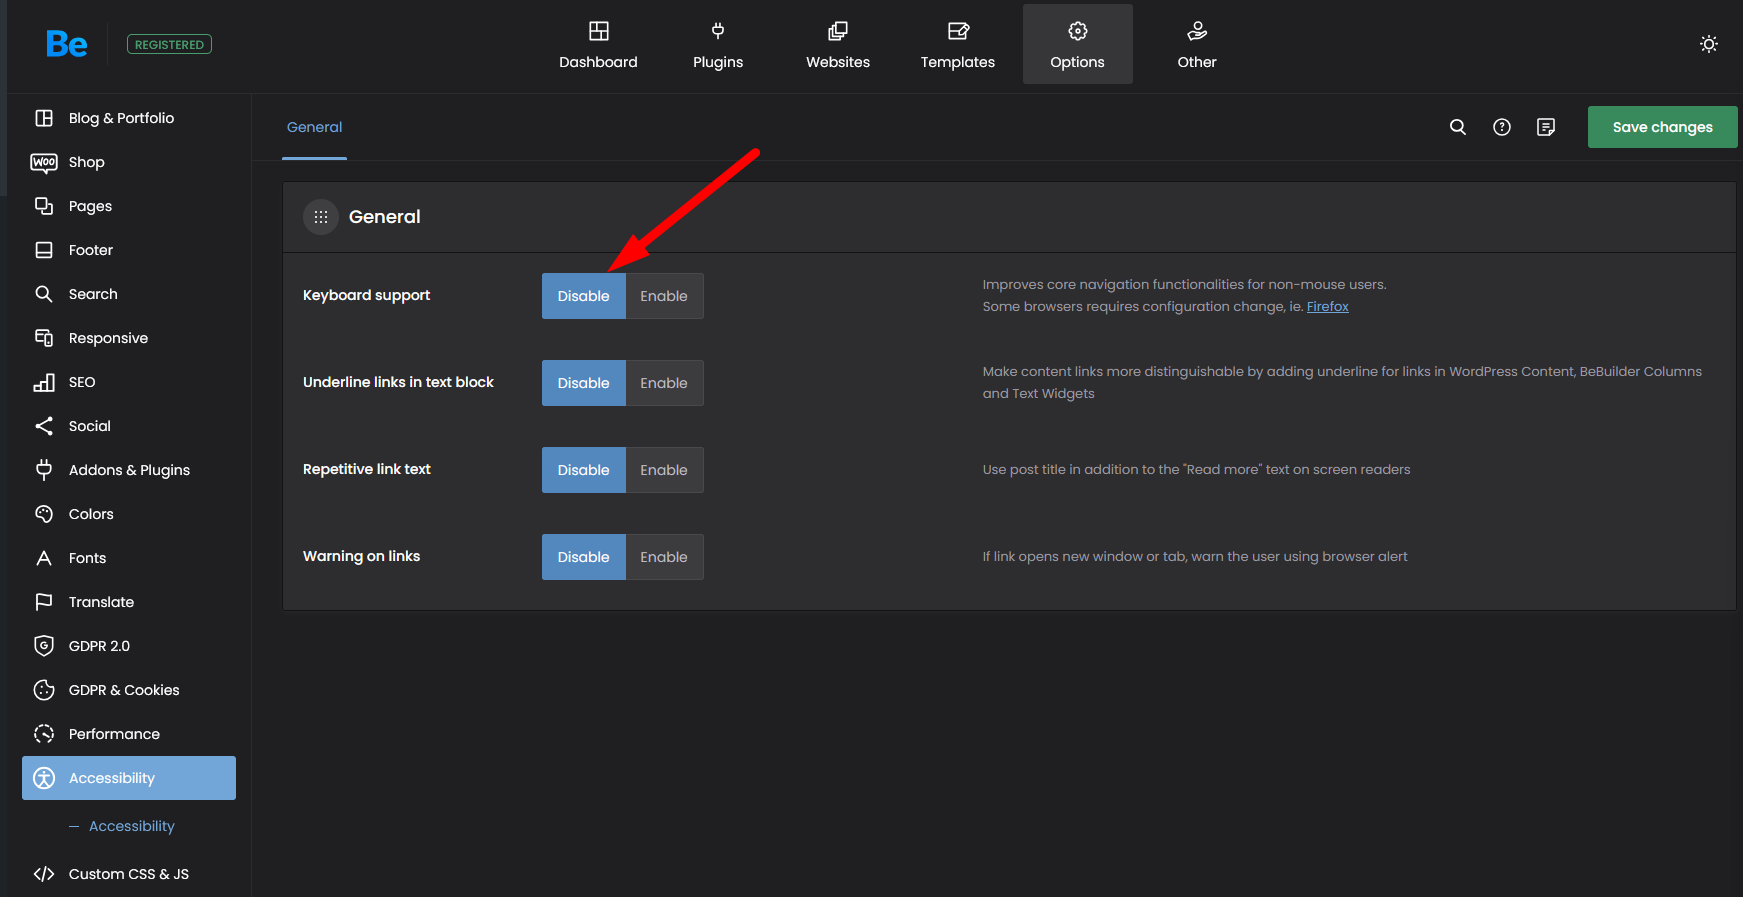1743x897 pixels.
Task: Open the Shop options label
Action: point(86,162)
